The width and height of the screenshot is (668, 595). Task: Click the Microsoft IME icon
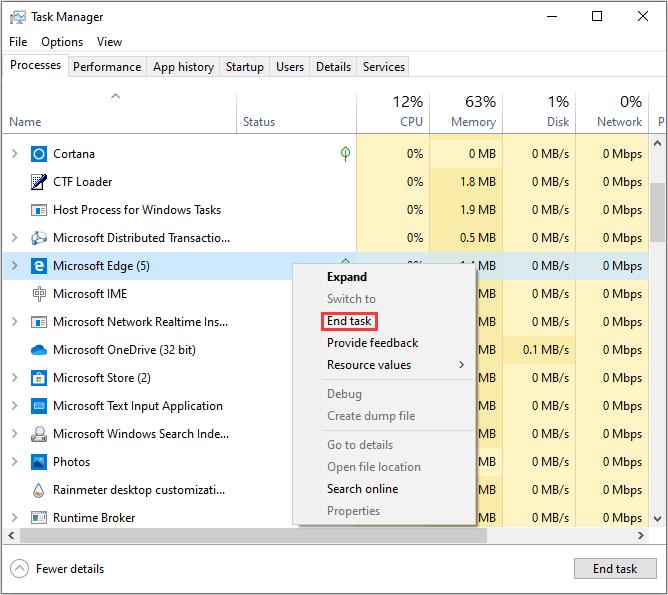click(x=39, y=294)
